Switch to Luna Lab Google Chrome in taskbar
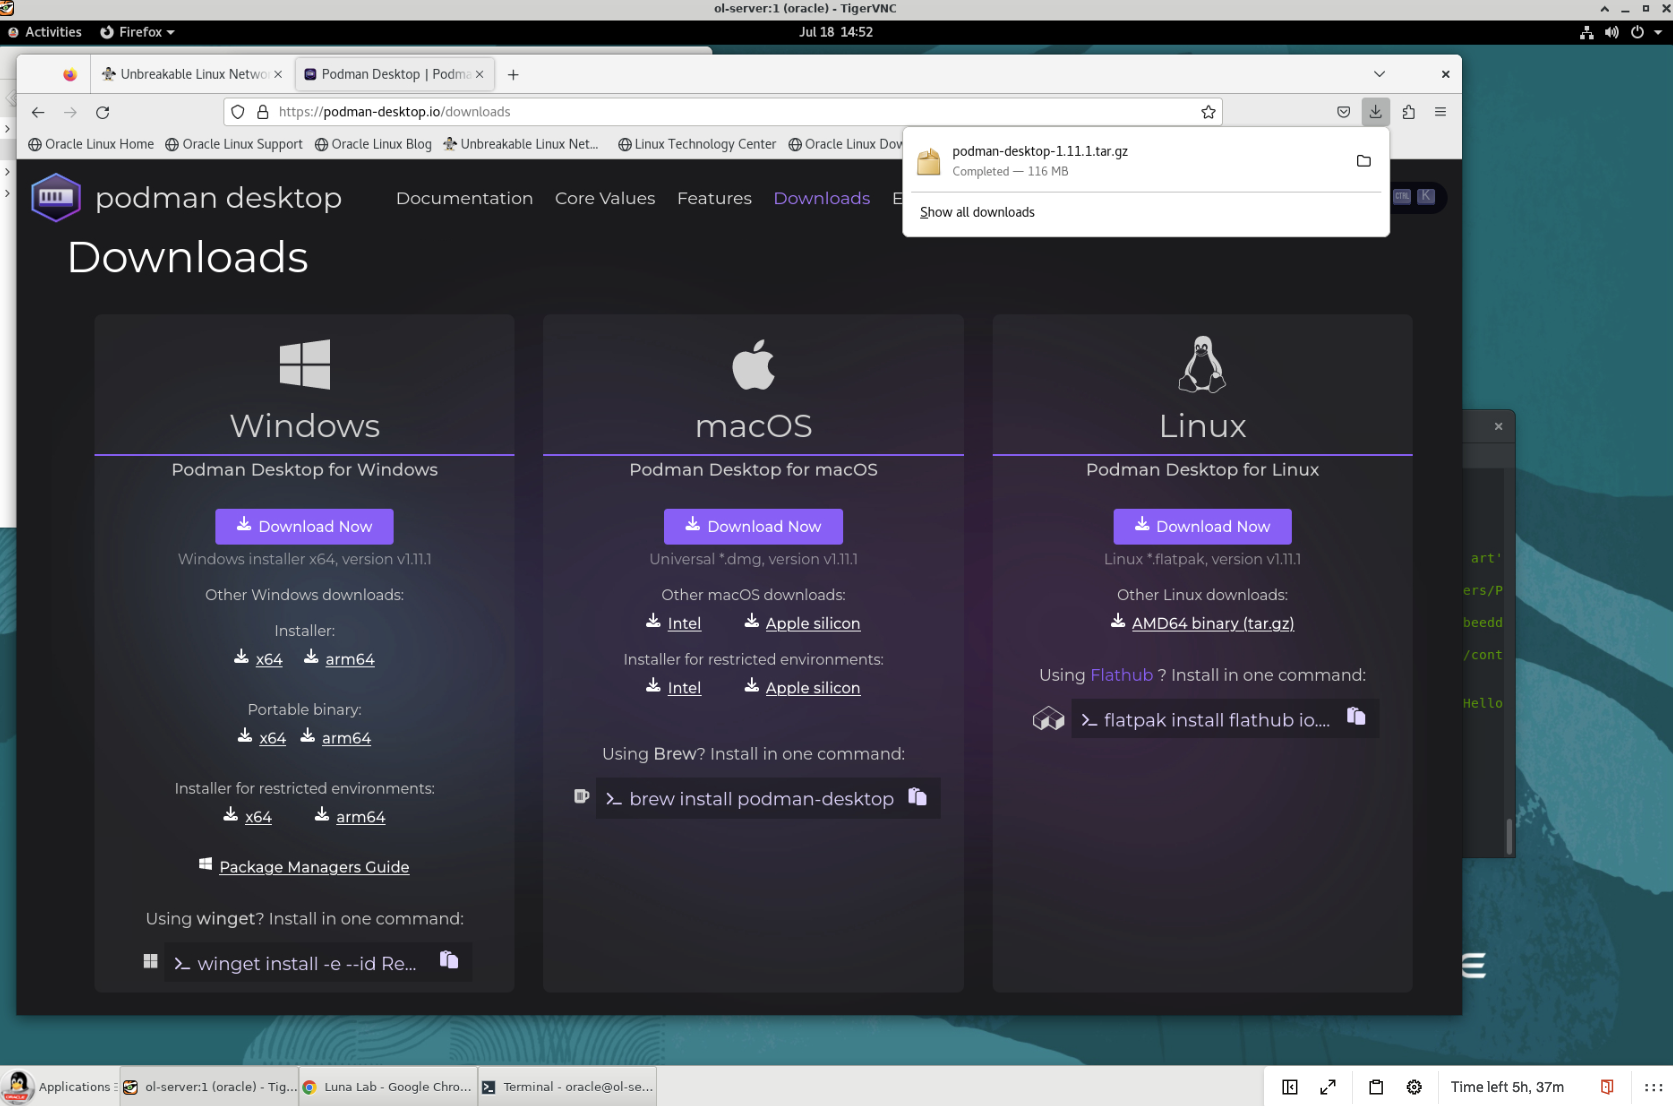The width and height of the screenshot is (1673, 1106). 388,1087
